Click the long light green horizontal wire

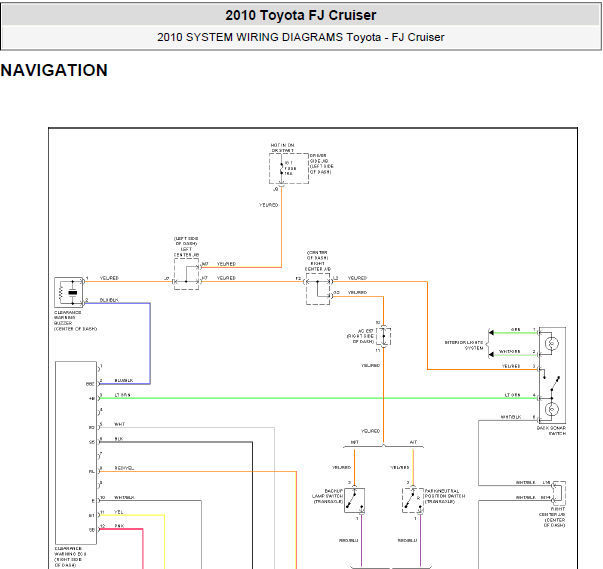click(x=318, y=398)
